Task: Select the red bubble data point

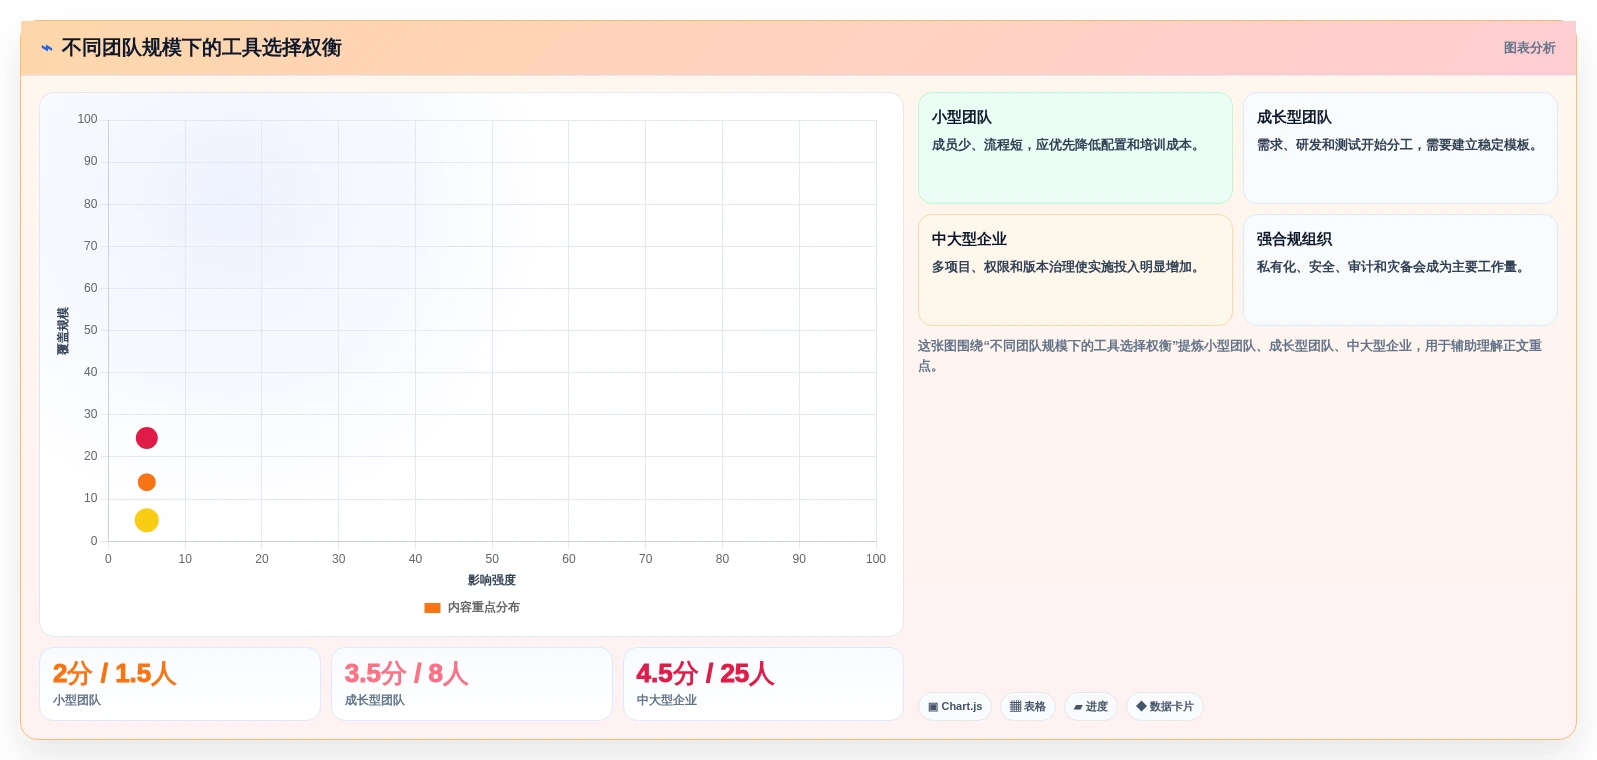Action: click(x=146, y=438)
